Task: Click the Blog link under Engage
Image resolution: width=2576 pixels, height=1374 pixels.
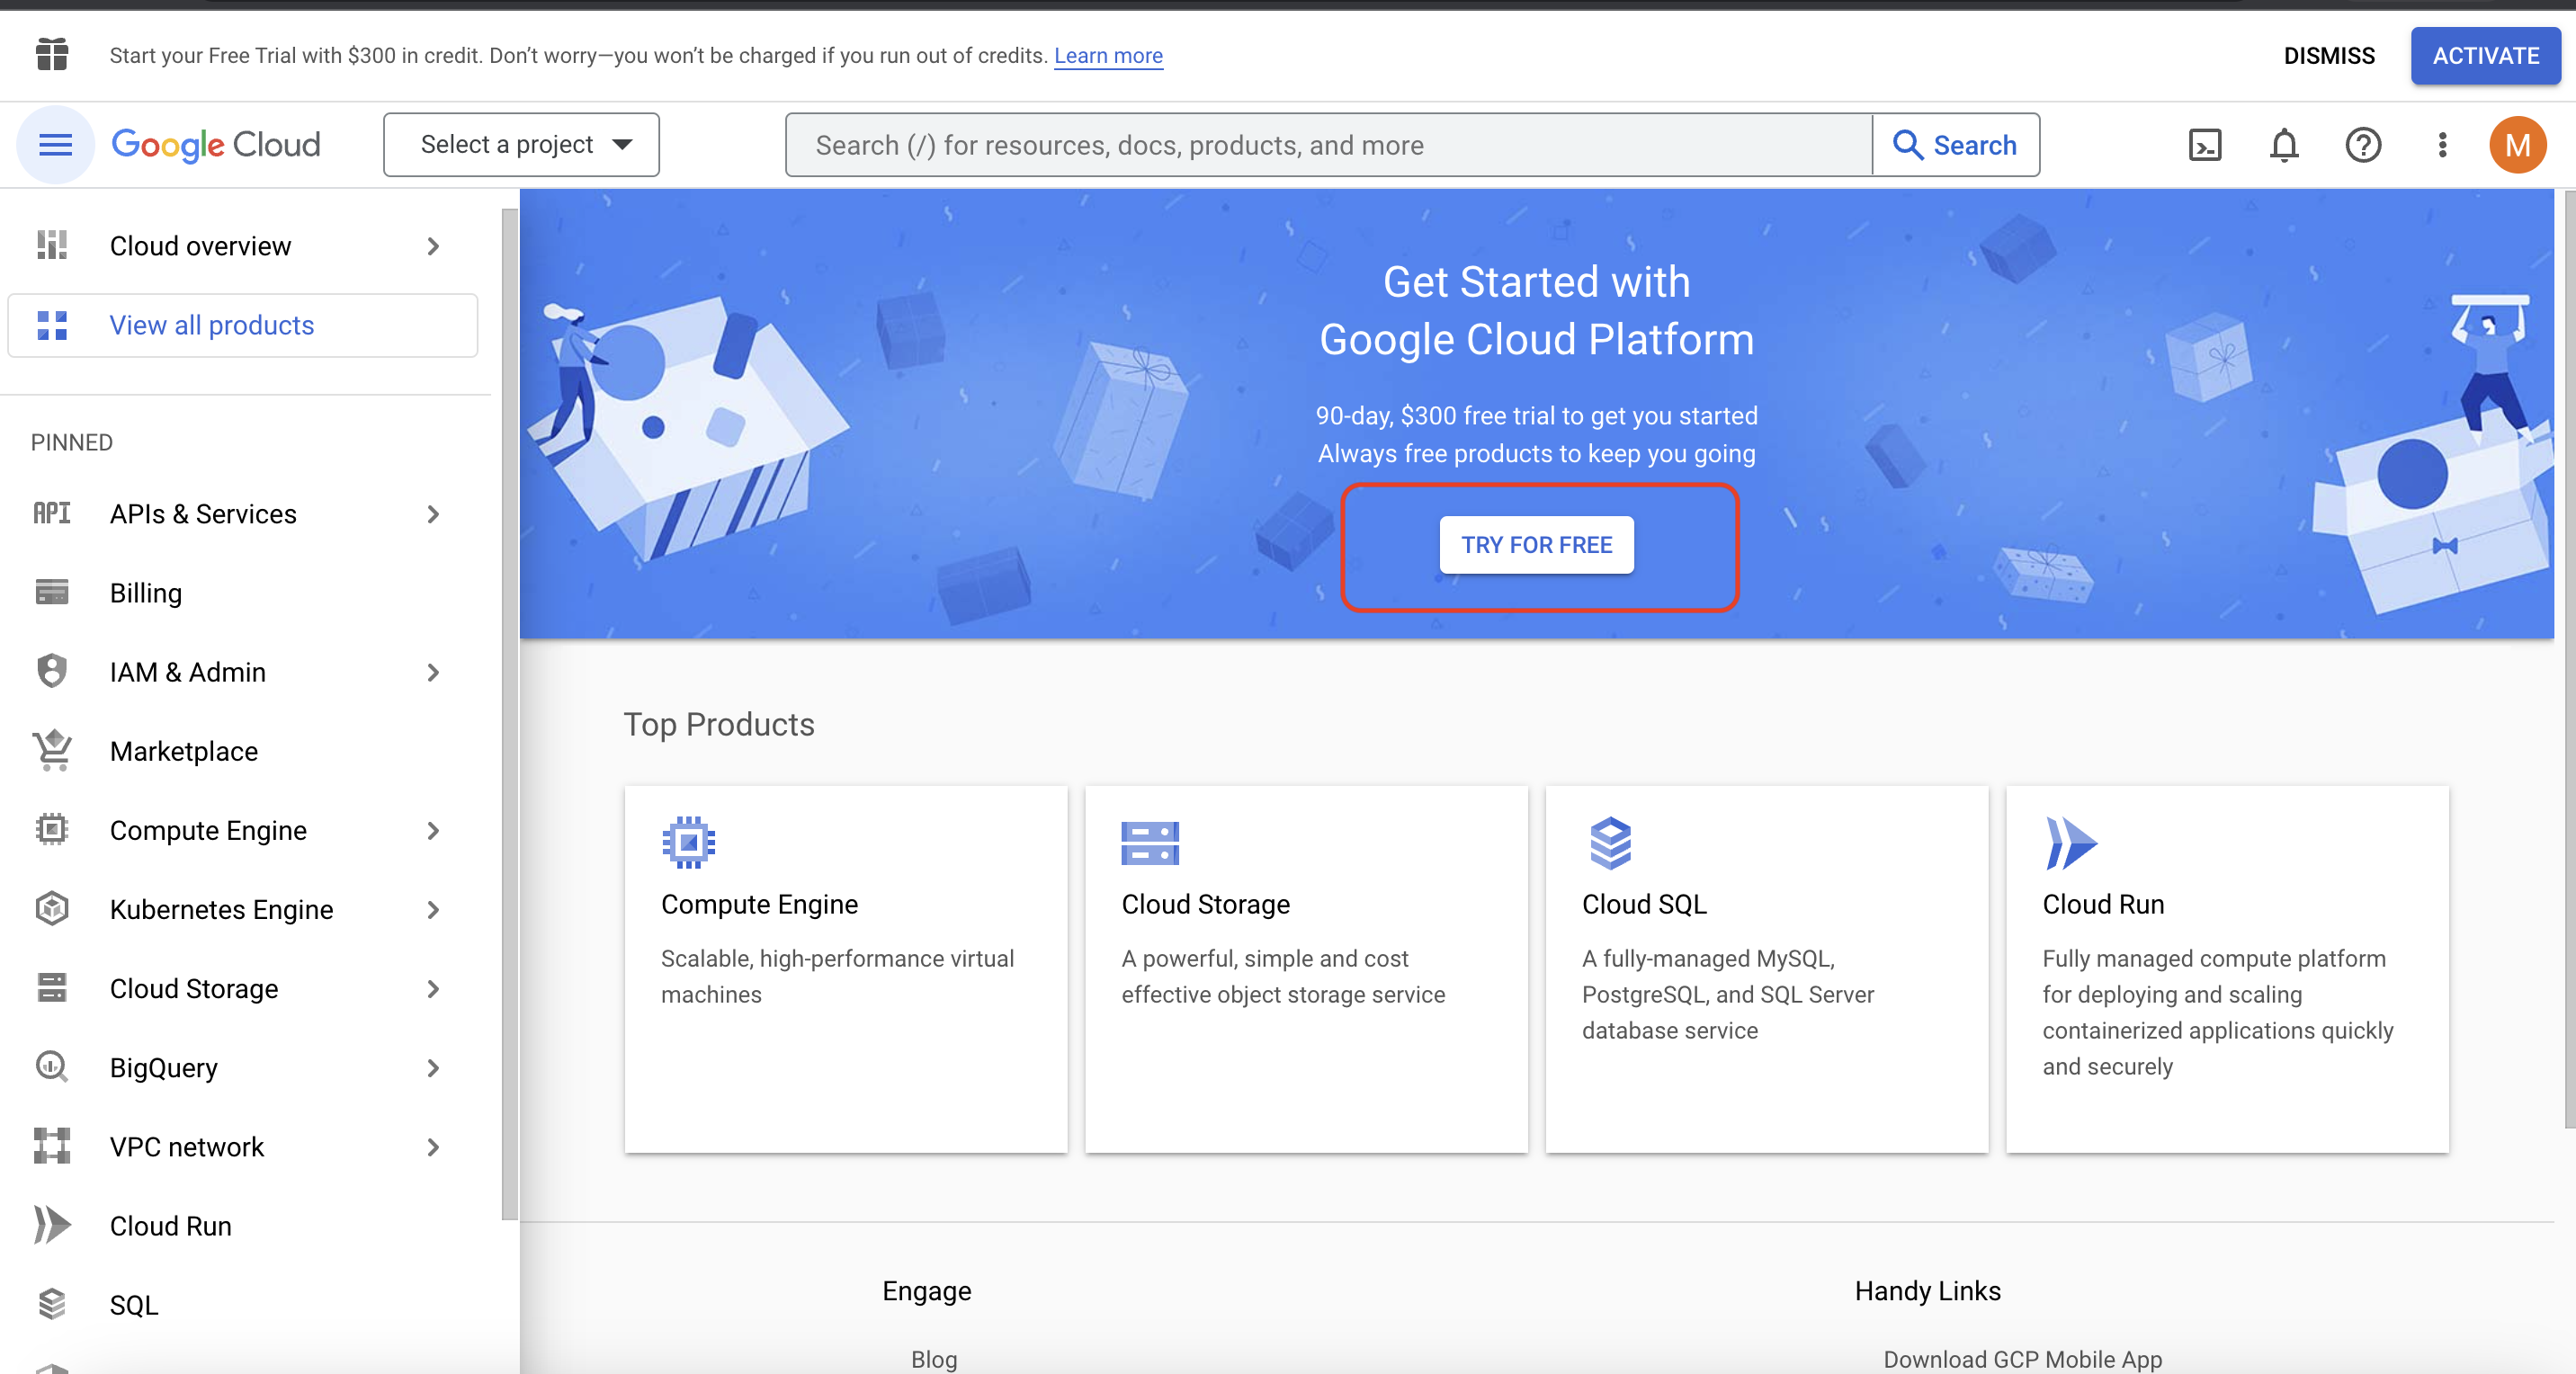Action: pyautogui.click(x=934, y=1358)
